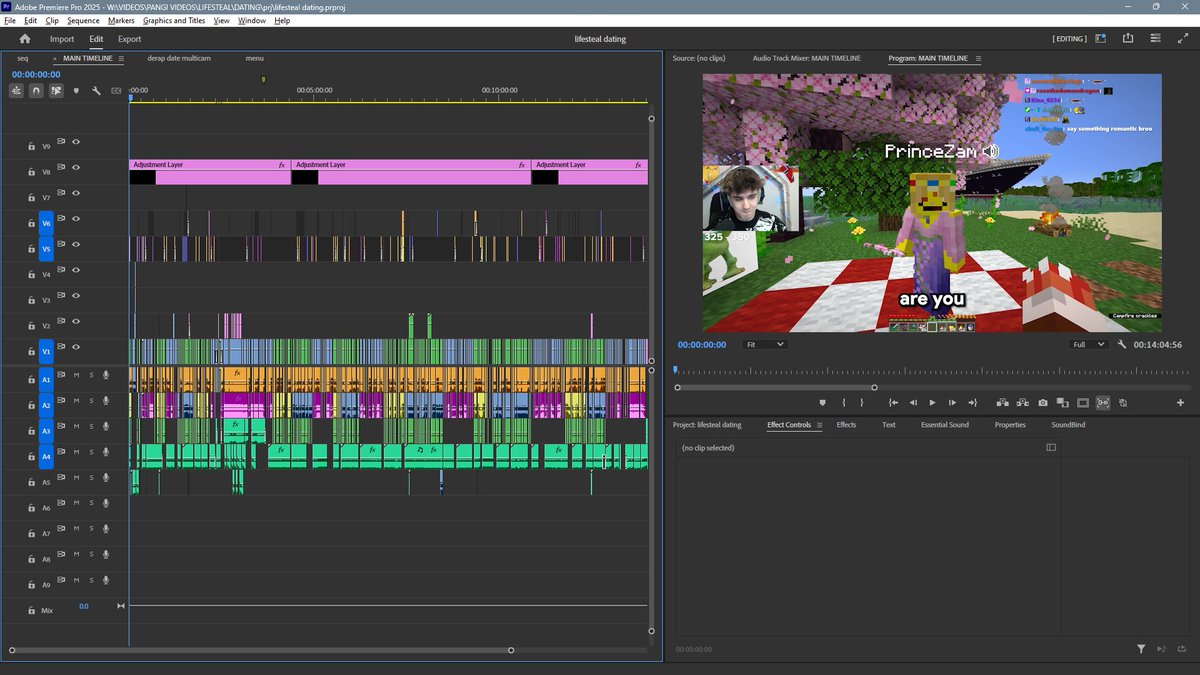This screenshot has height=675, width=1200.
Task: Open the File menu
Action: [x=10, y=20]
